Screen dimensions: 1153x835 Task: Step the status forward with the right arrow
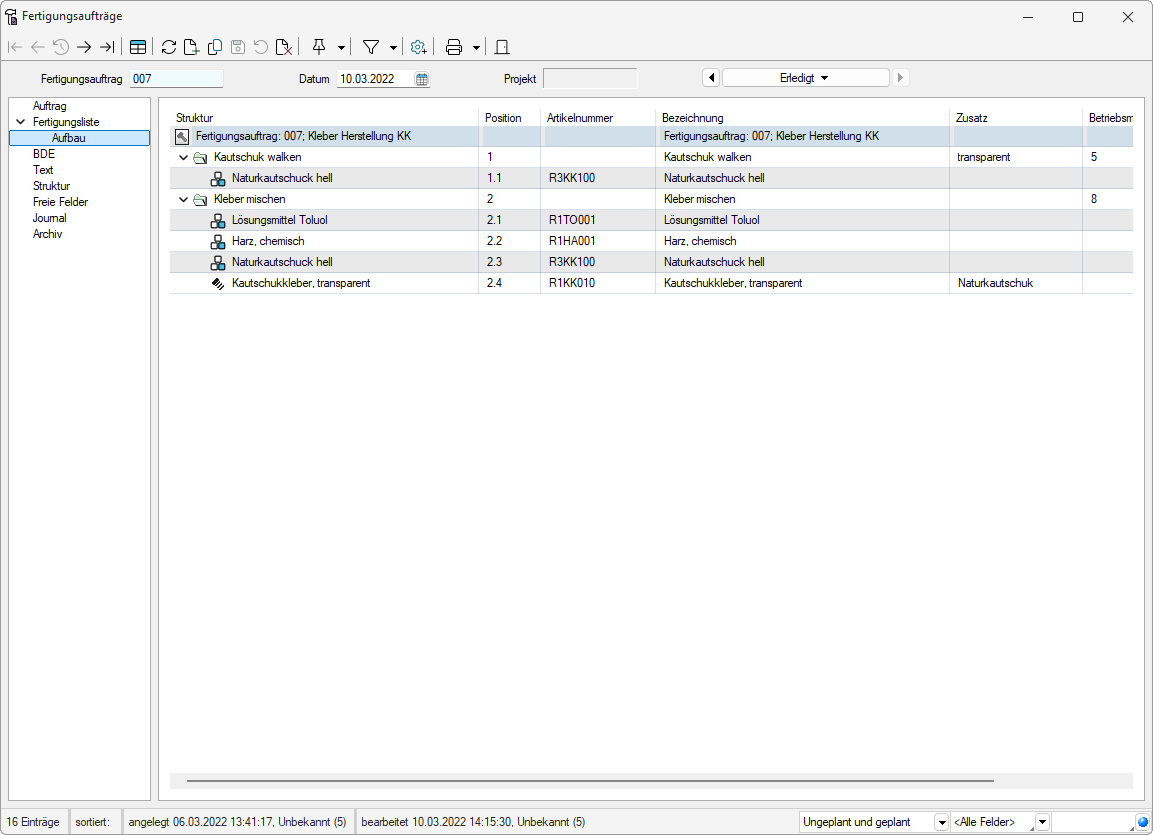(x=900, y=78)
